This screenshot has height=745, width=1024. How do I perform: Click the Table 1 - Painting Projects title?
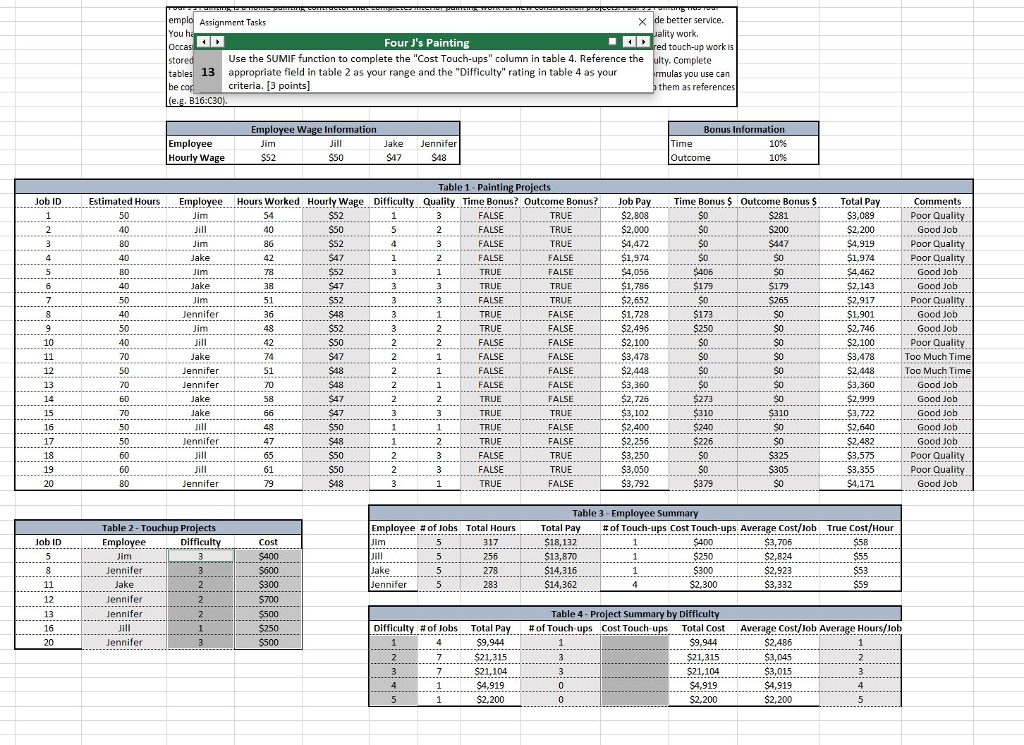494,187
